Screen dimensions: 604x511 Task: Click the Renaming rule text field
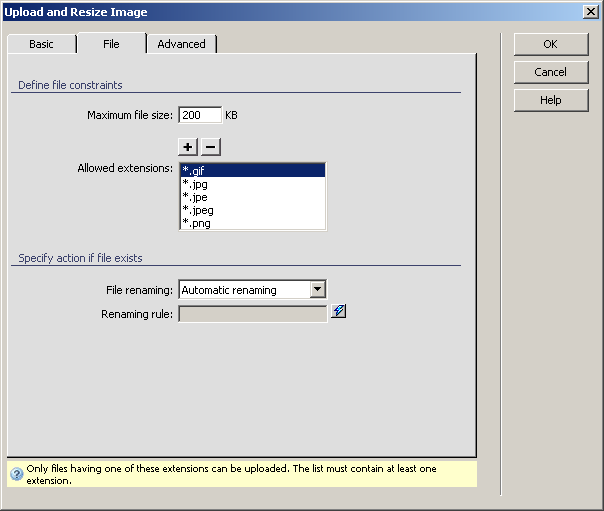pyautogui.click(x=253, y=314)
